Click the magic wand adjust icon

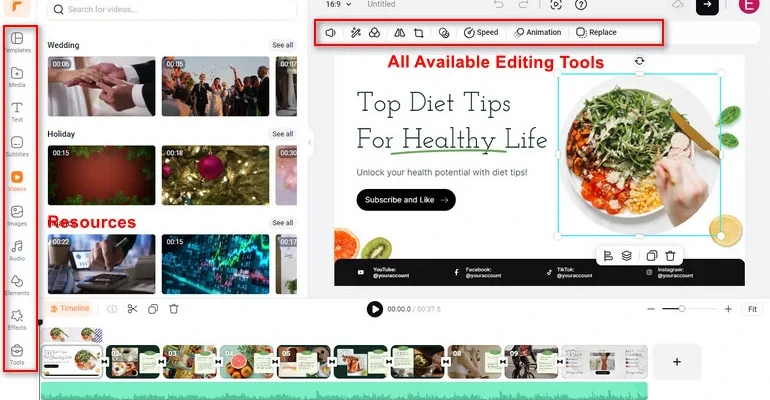pos(356,32)
